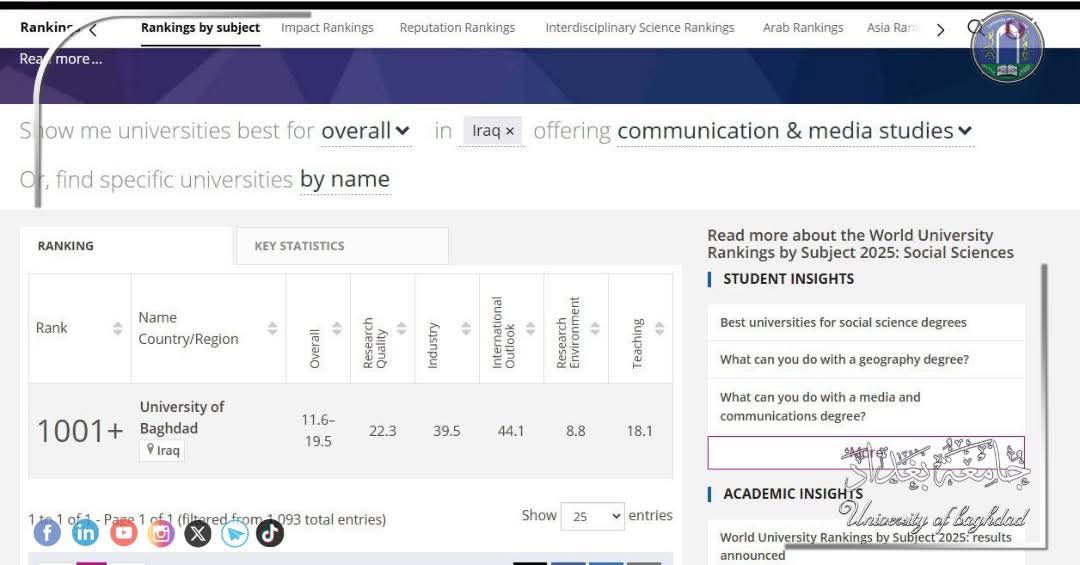Open Reputation Rankings menu item
This screenshot has width=1080, height=565.
(x=457, y=28)
